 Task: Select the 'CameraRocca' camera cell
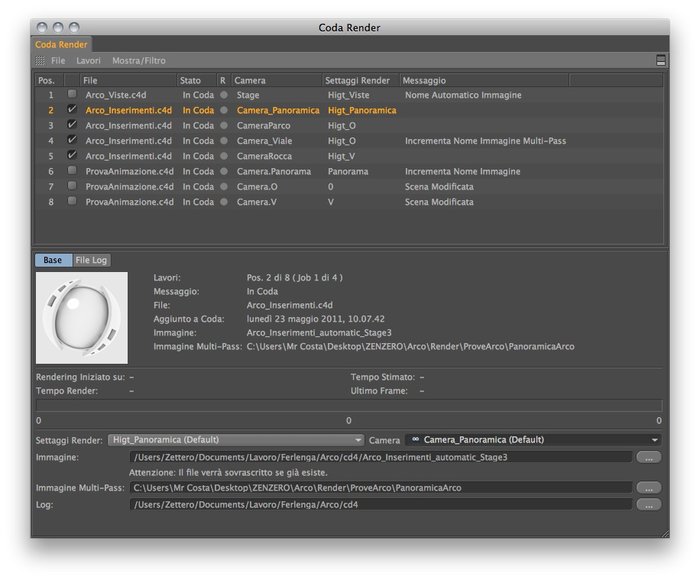coord(264,156)
